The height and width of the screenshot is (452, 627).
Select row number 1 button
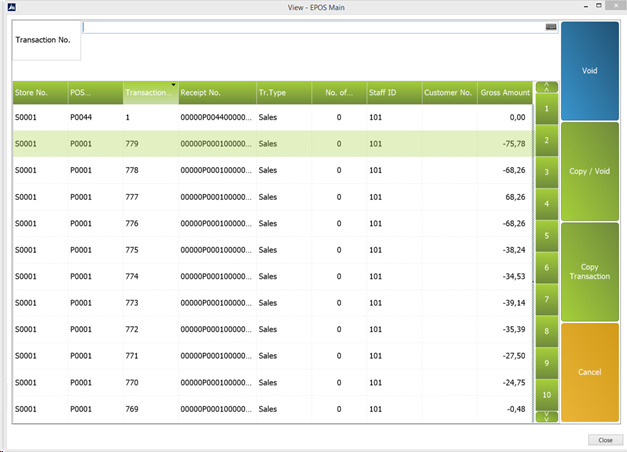[547, 108]
